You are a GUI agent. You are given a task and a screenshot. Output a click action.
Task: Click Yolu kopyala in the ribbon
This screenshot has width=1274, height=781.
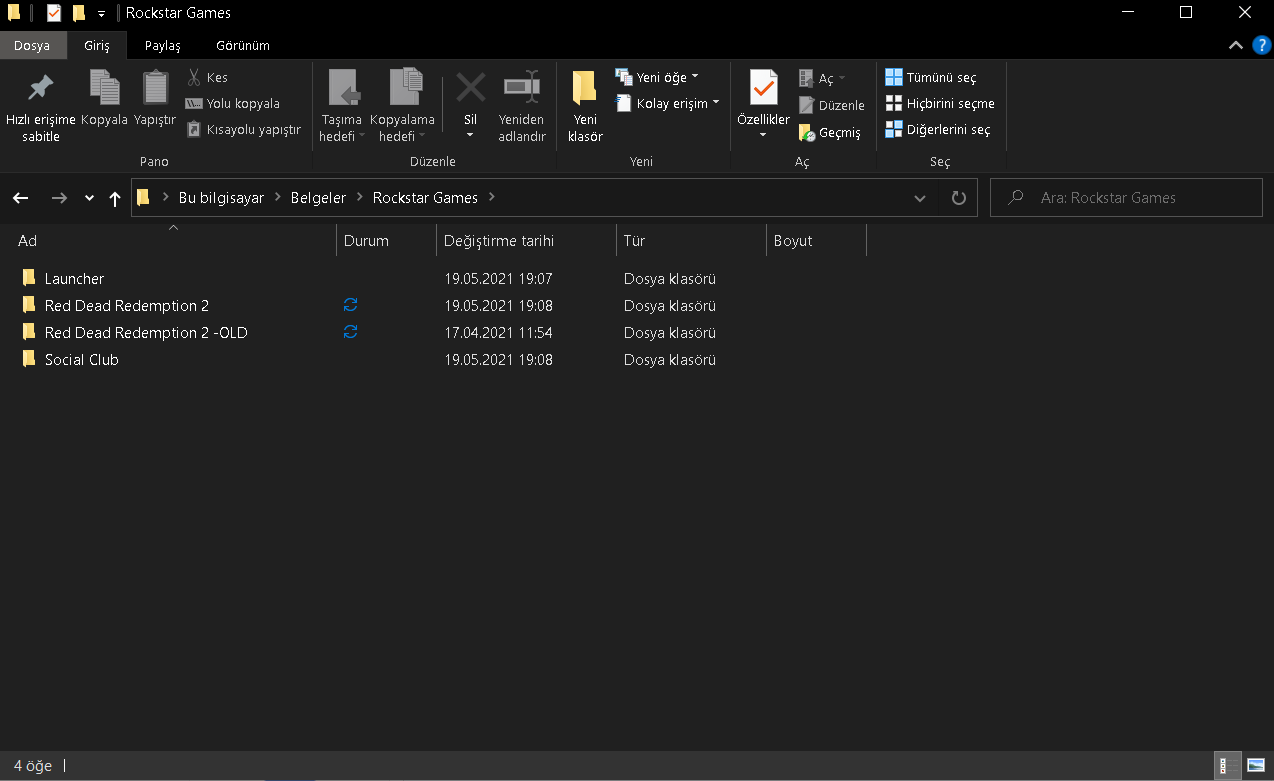pos(232,103)
